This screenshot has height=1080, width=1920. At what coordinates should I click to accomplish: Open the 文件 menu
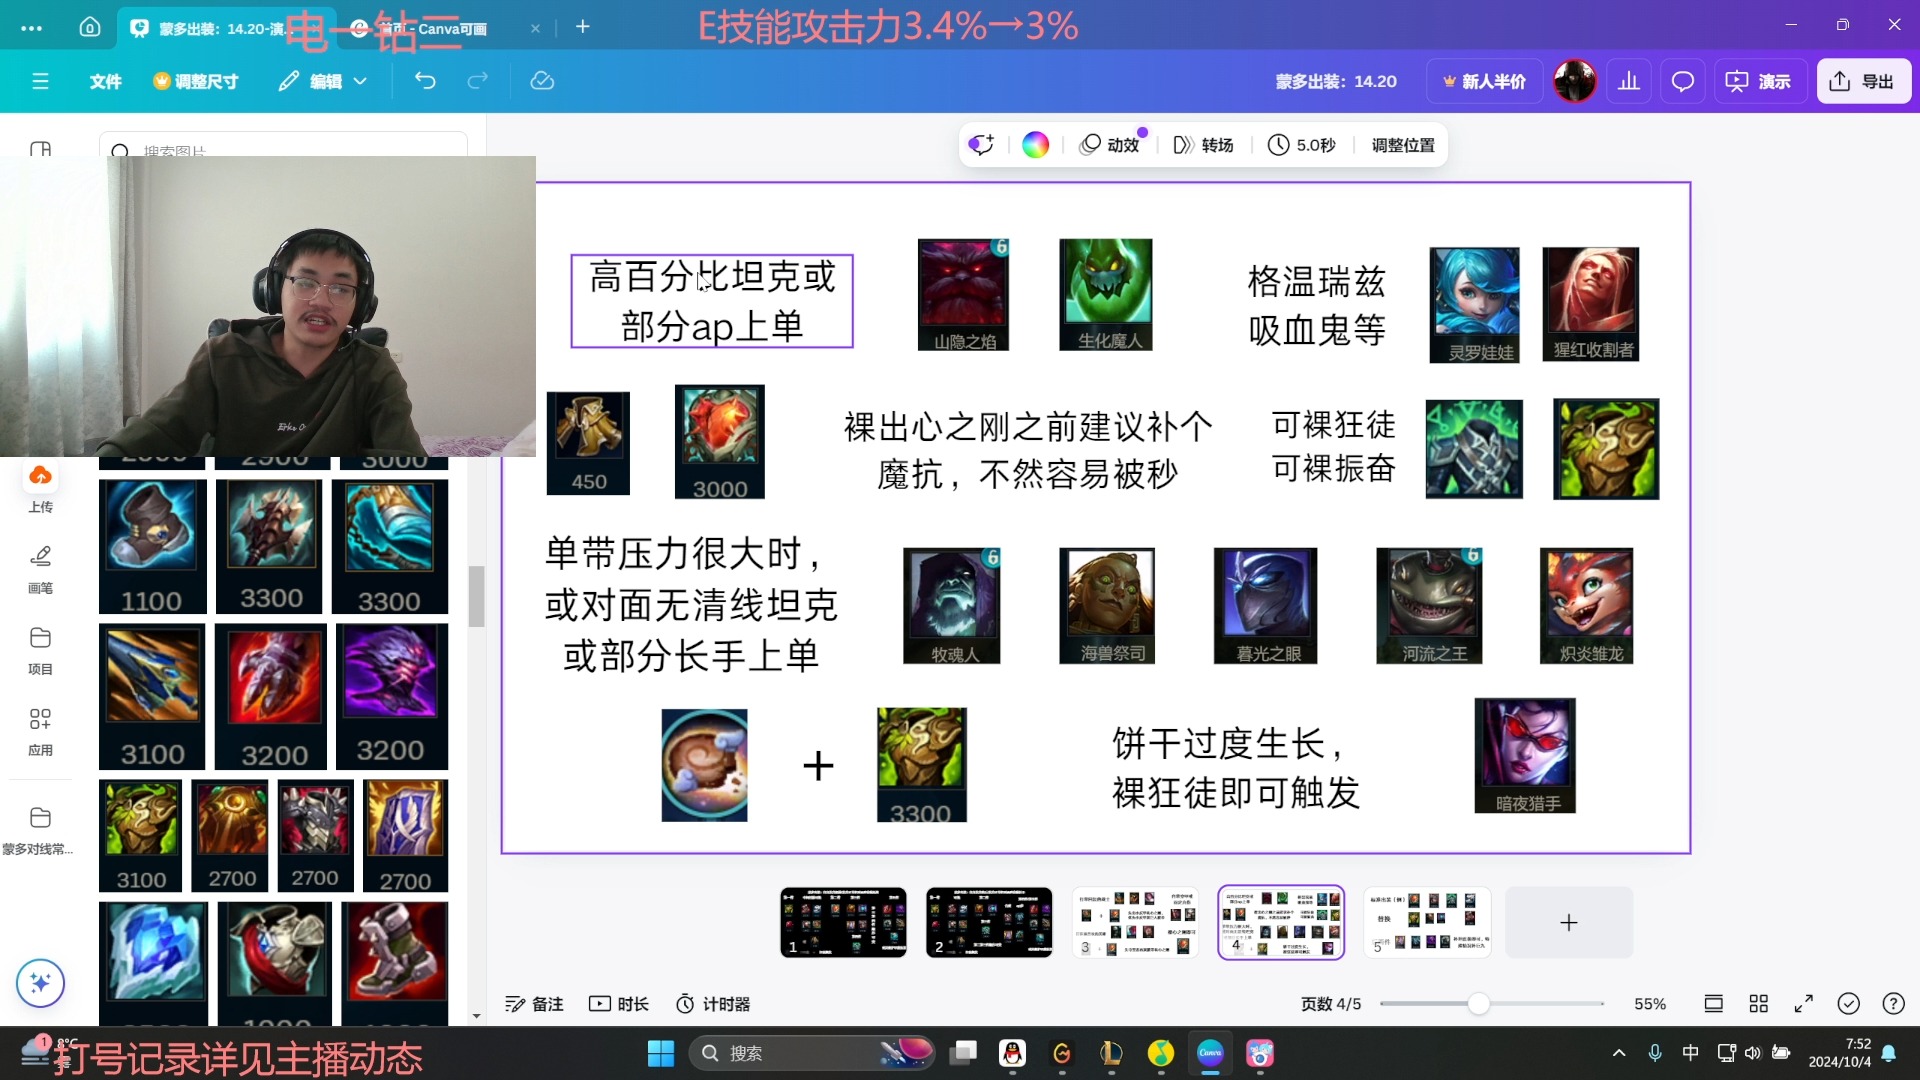(105, 81)
